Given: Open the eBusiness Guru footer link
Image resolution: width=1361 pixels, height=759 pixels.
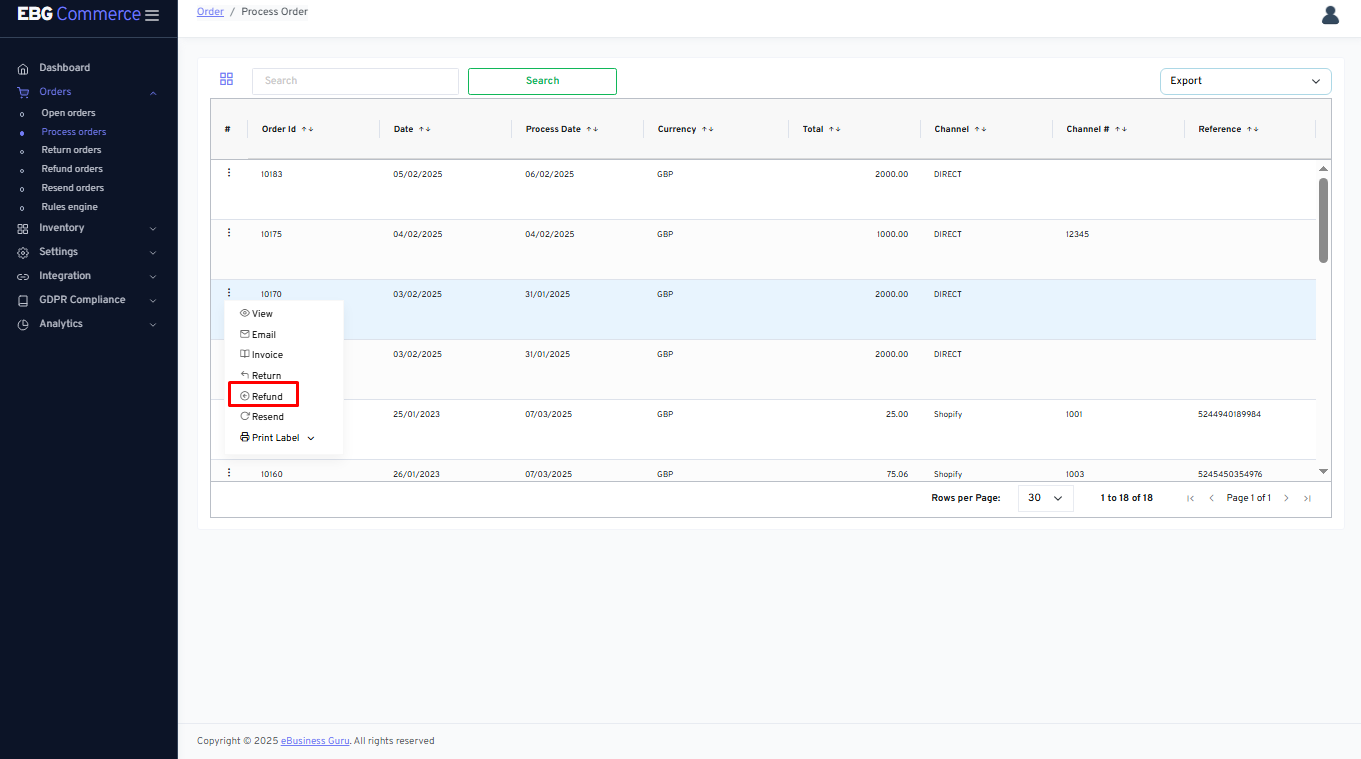Looking at the screenshot, I should pos(315,741).
